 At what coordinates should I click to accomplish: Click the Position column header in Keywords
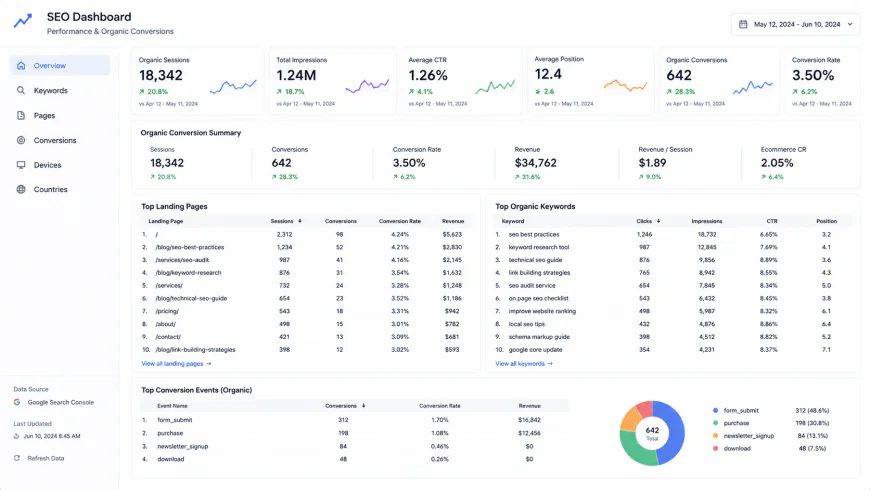(x=826, y=221)
